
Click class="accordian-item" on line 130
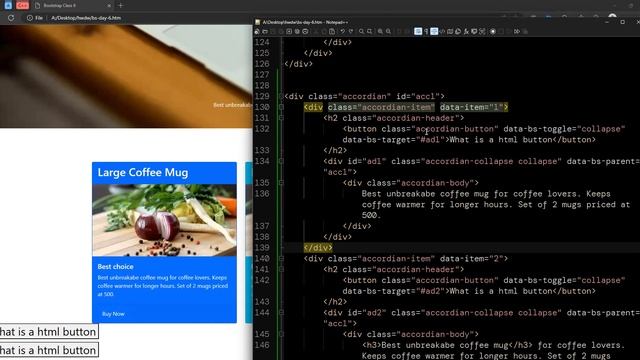[x=381, y=107]
